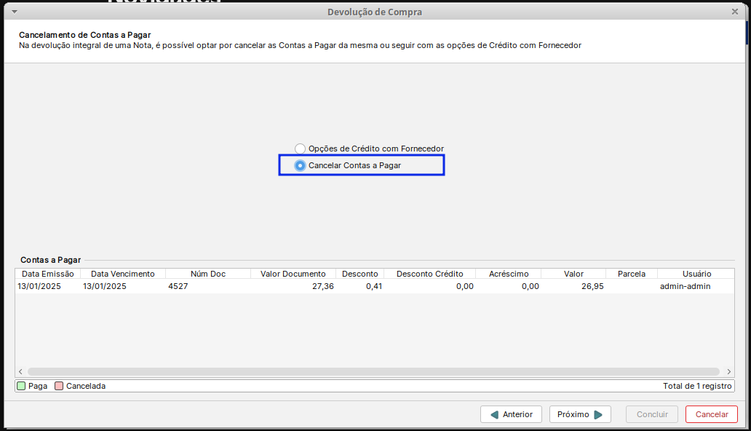Image resolution: width=751 pixels, height=431 pixels.
Task: Click the Valor Documento column header
Action: point(292,273)
